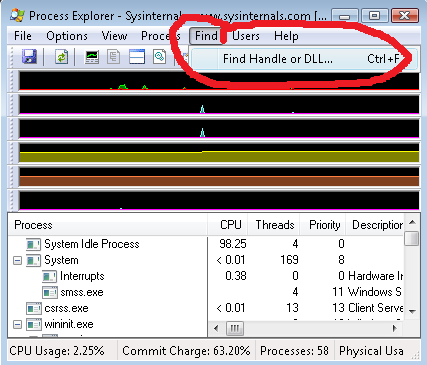This screenshot has height=365, width=427.
Task: Open the Options menu
Action: (x=67, y=36)
